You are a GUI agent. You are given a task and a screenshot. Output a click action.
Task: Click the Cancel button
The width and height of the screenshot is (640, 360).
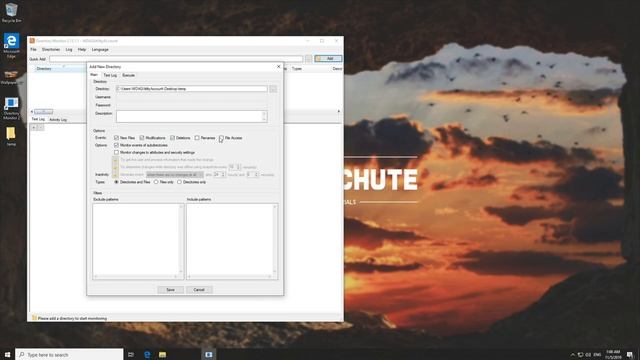(199, 289)
